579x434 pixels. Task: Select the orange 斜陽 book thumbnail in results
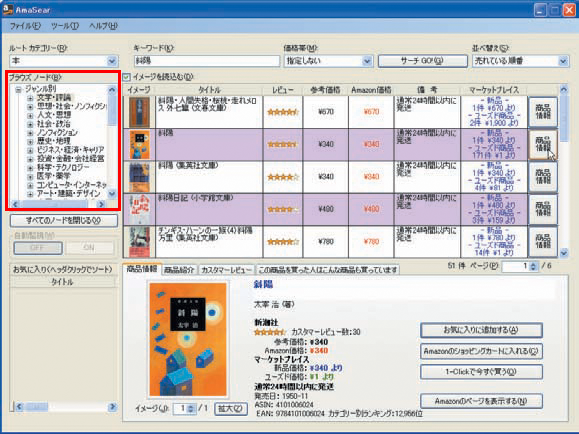click(x=139, y=144)
